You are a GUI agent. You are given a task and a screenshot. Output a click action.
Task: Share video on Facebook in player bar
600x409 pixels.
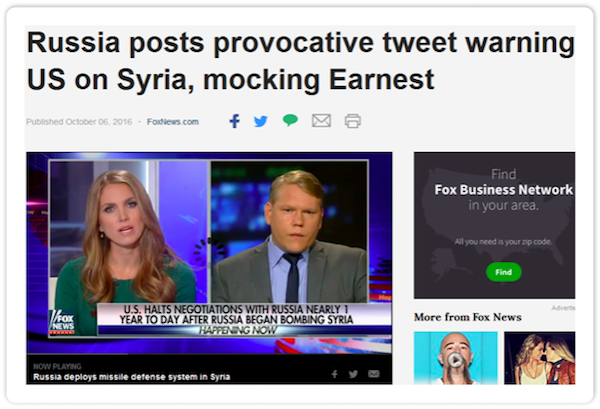click(x=334, y=374)
